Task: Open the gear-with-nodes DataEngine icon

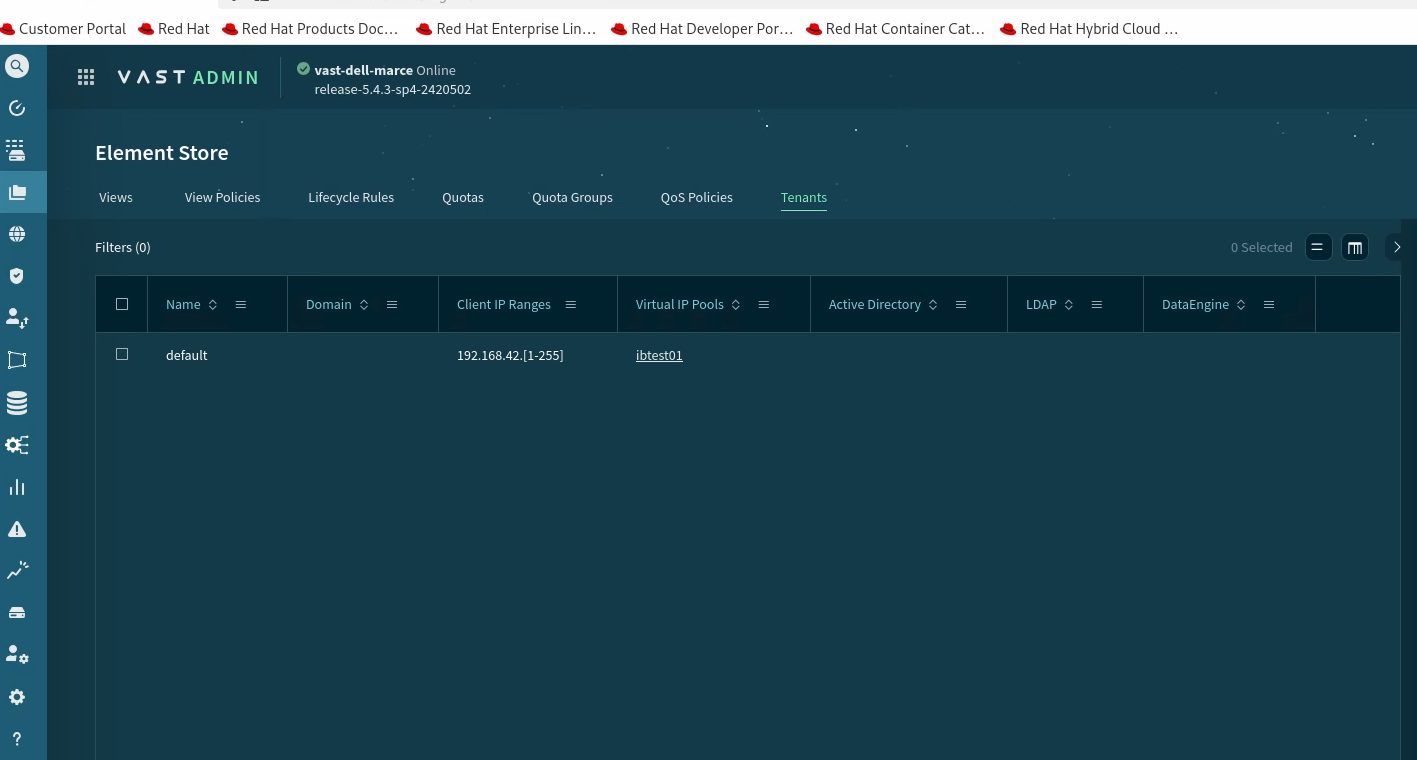Action: click(x=17, y=445)
